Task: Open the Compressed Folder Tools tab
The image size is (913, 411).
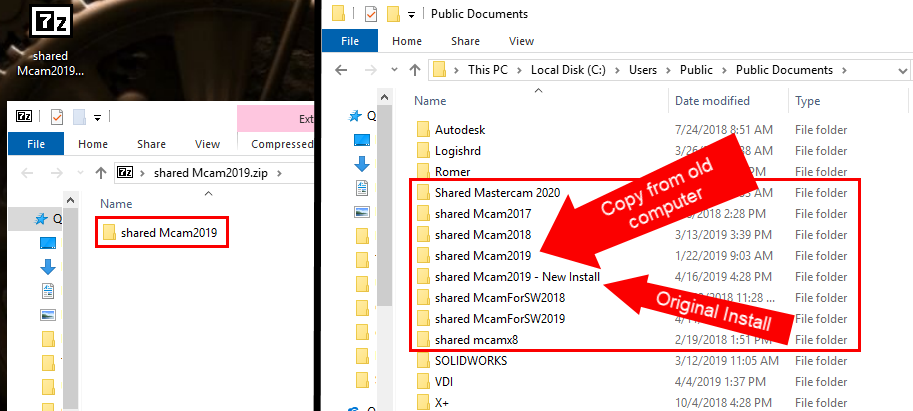Action: (282, 144)
